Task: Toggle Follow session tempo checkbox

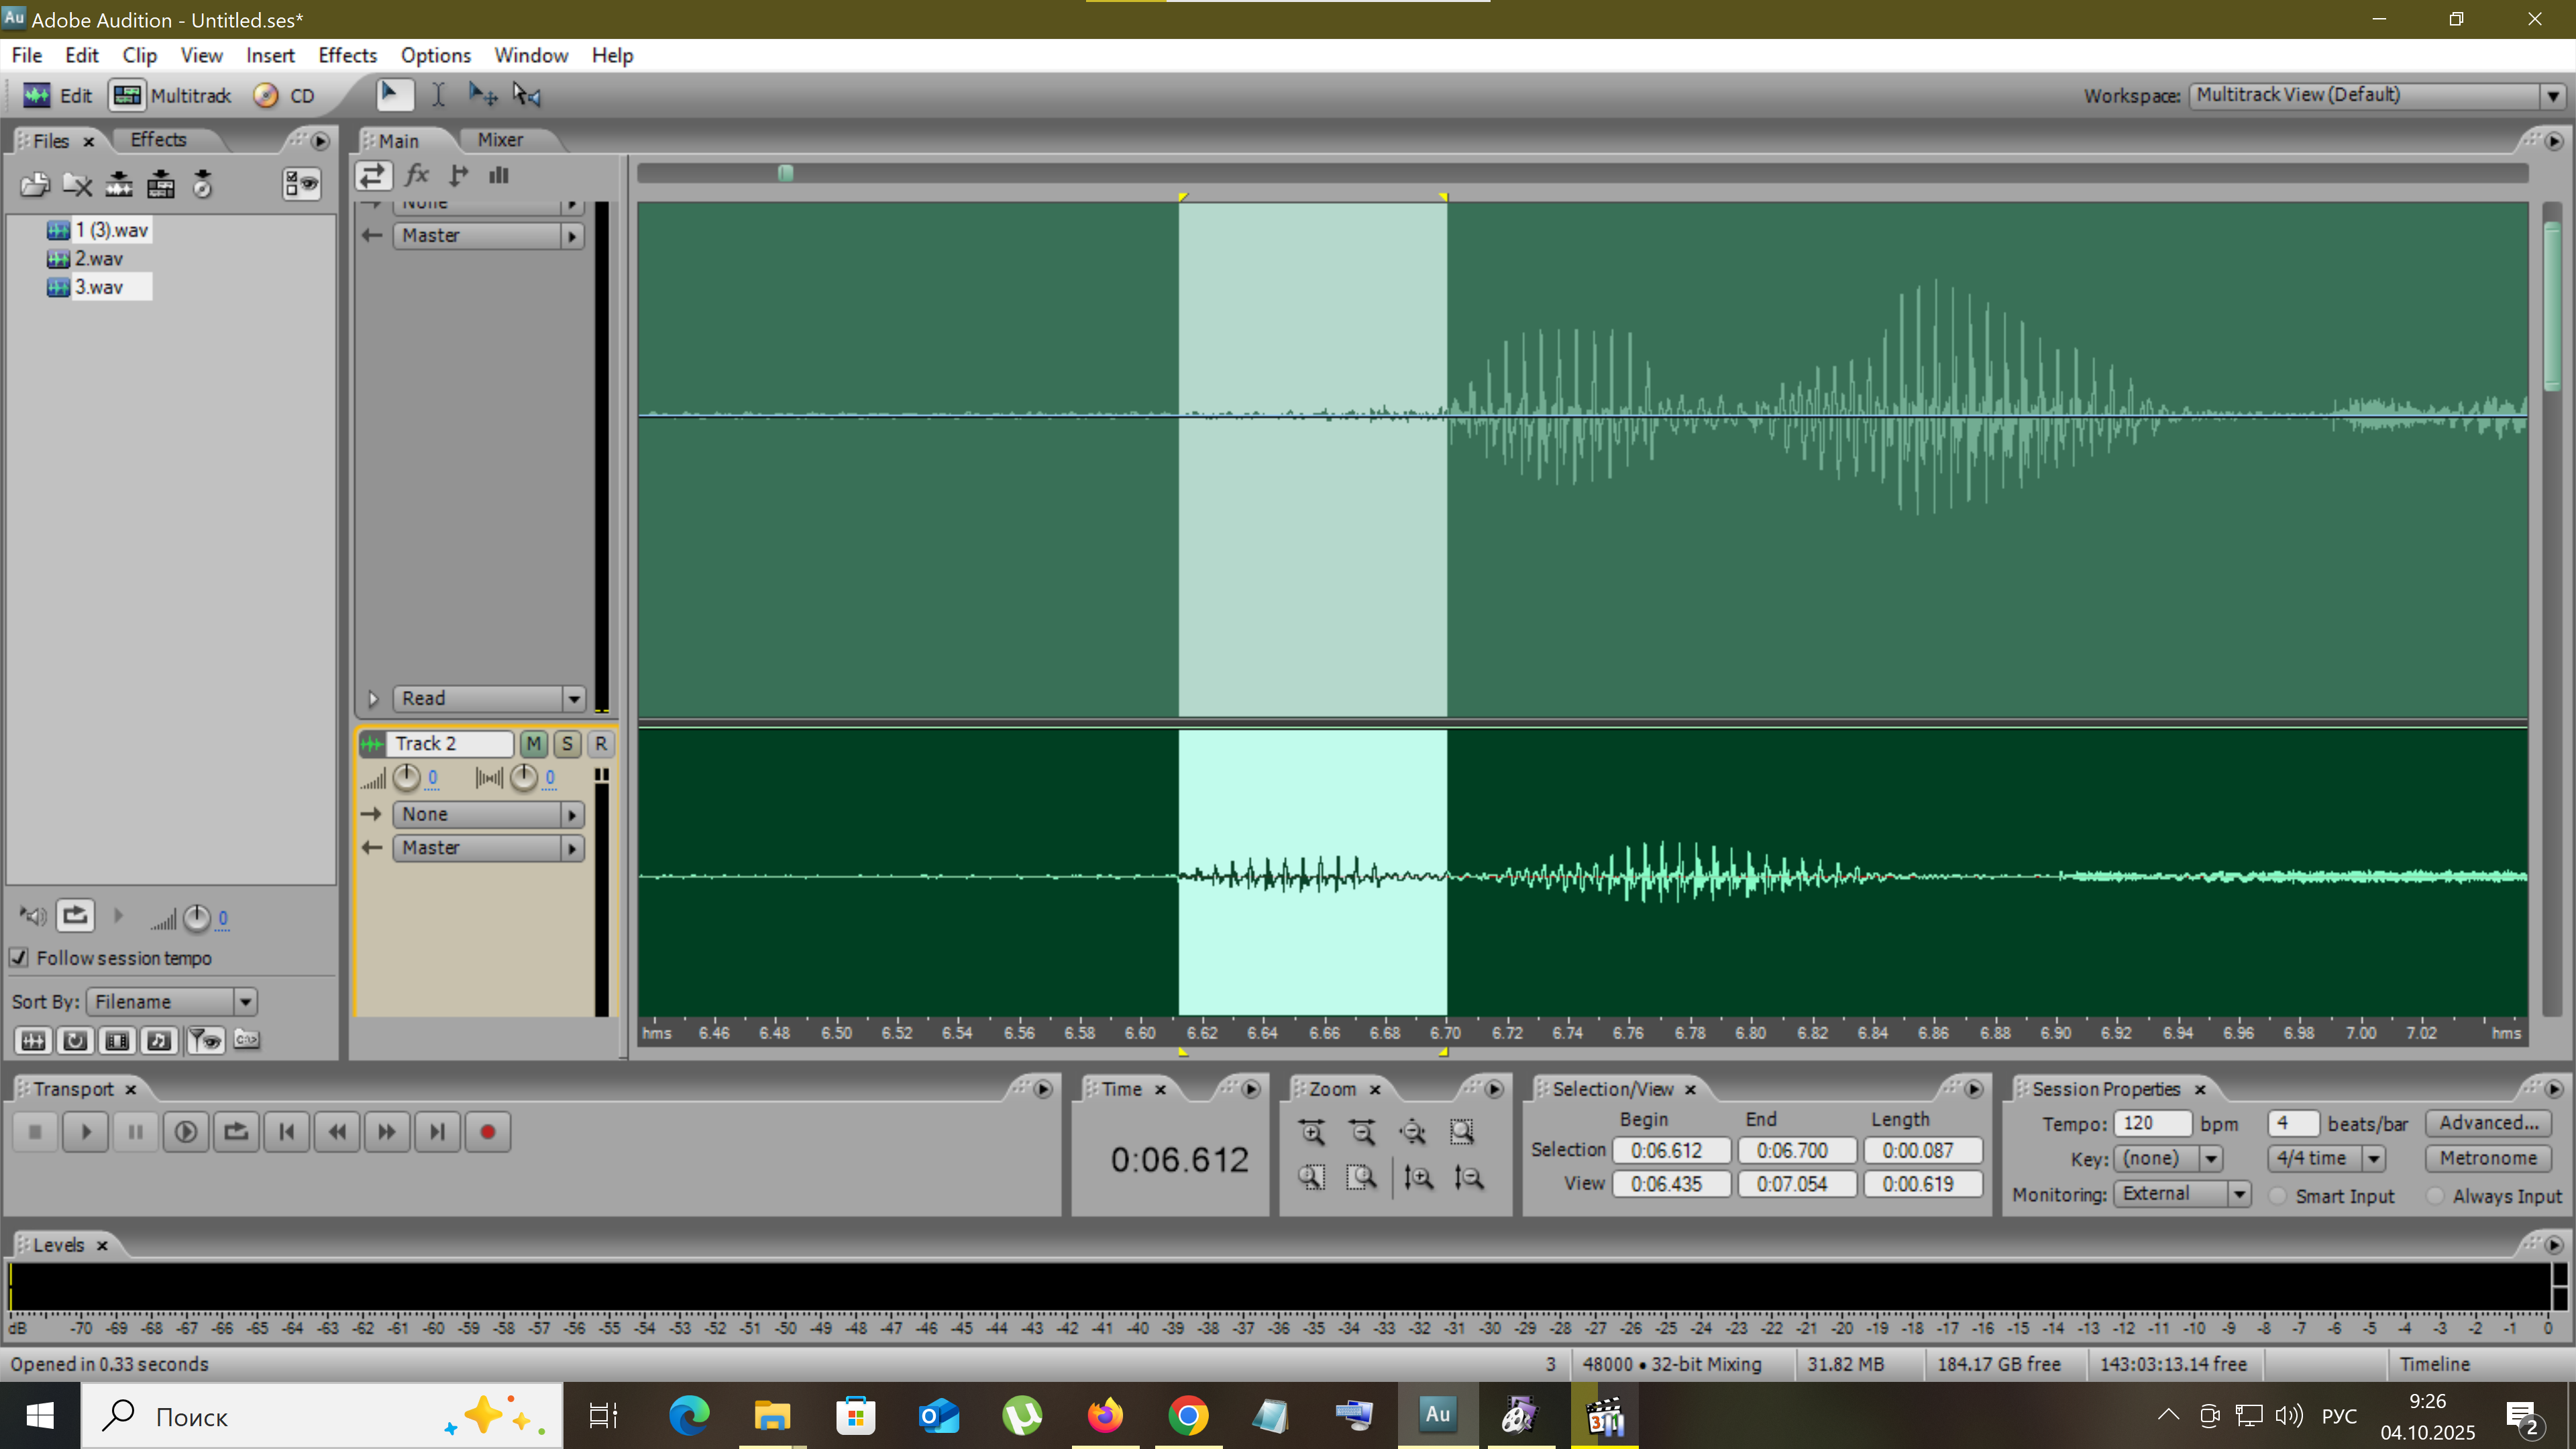Action: 19,957
